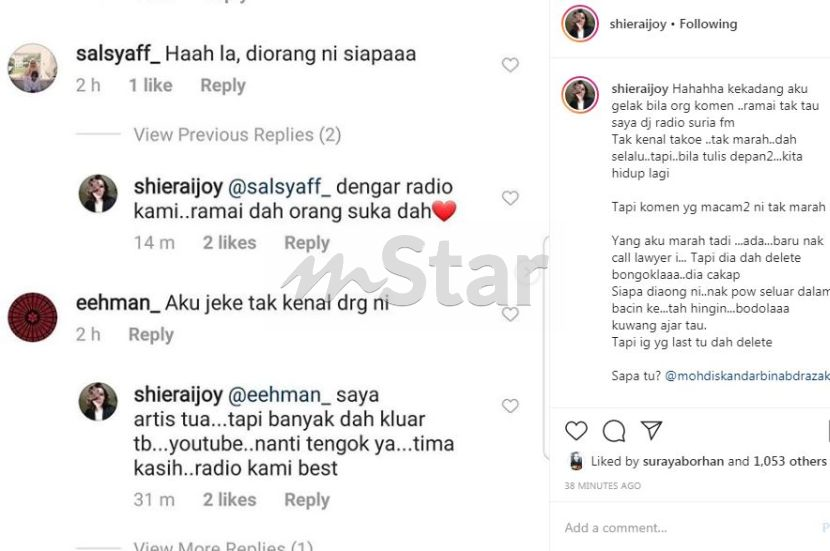830x551 pixels.
Task: Reply to shieraijoy's dengar radio comment
Action: coord(307,242)
